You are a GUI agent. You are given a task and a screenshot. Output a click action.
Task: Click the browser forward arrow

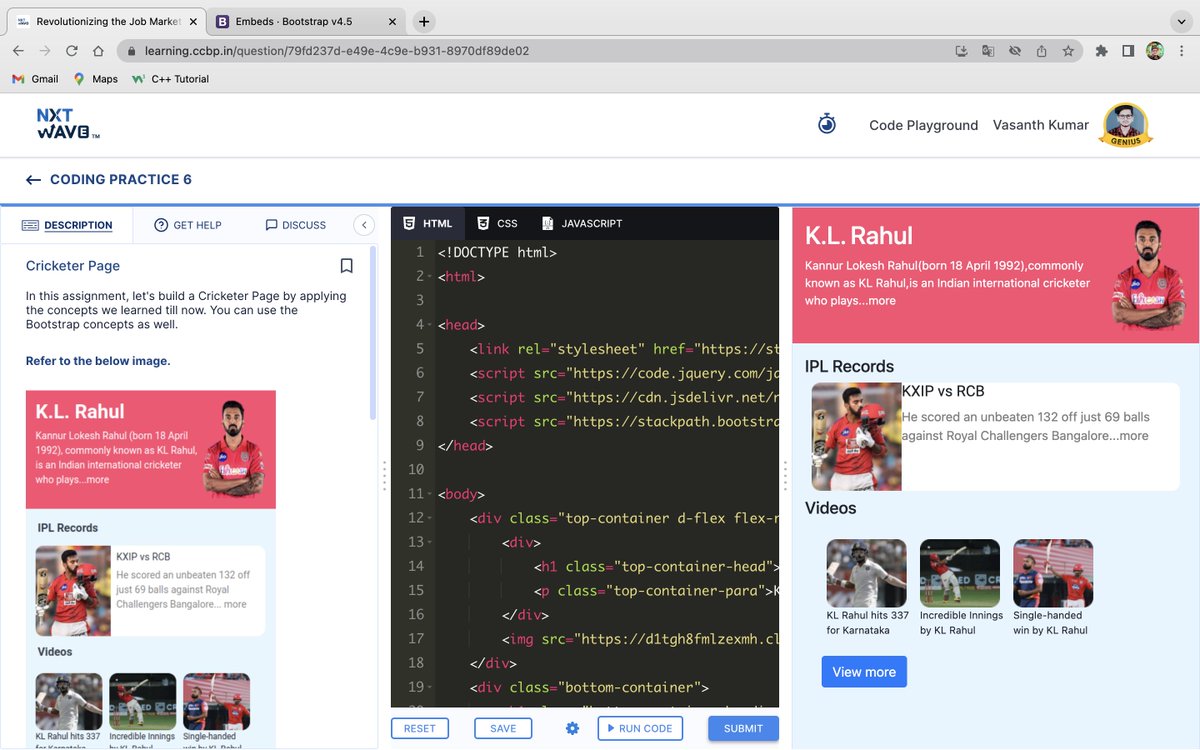click(45, 51)
